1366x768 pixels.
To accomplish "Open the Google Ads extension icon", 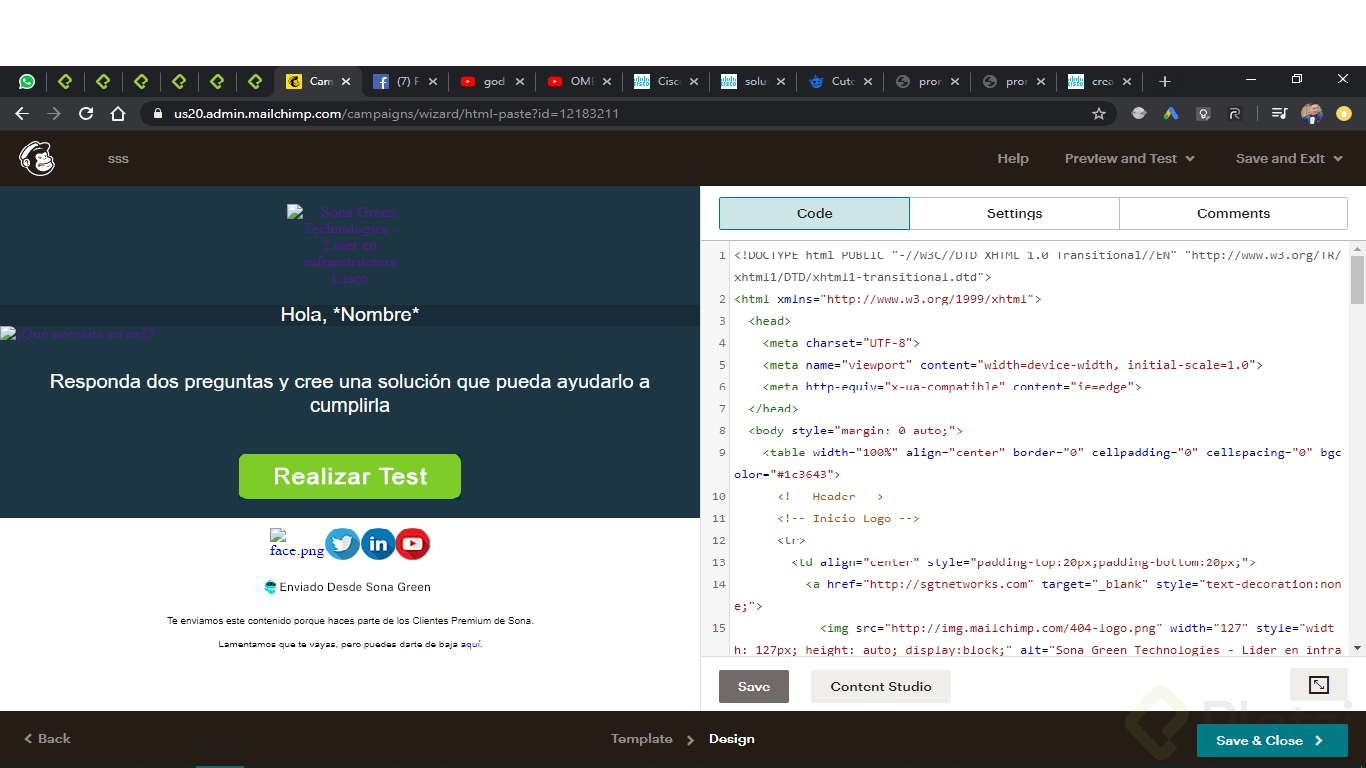I will point(1170,114).
